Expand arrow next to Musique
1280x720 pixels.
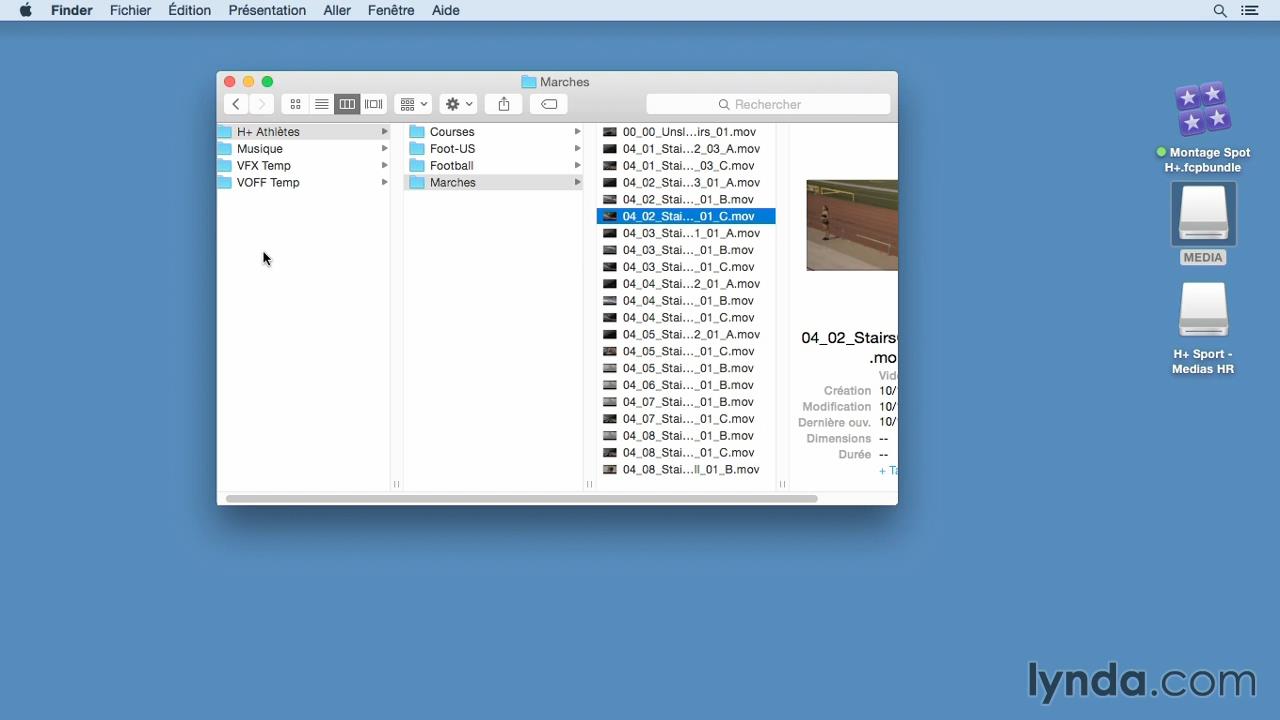(x=384, y=149)
